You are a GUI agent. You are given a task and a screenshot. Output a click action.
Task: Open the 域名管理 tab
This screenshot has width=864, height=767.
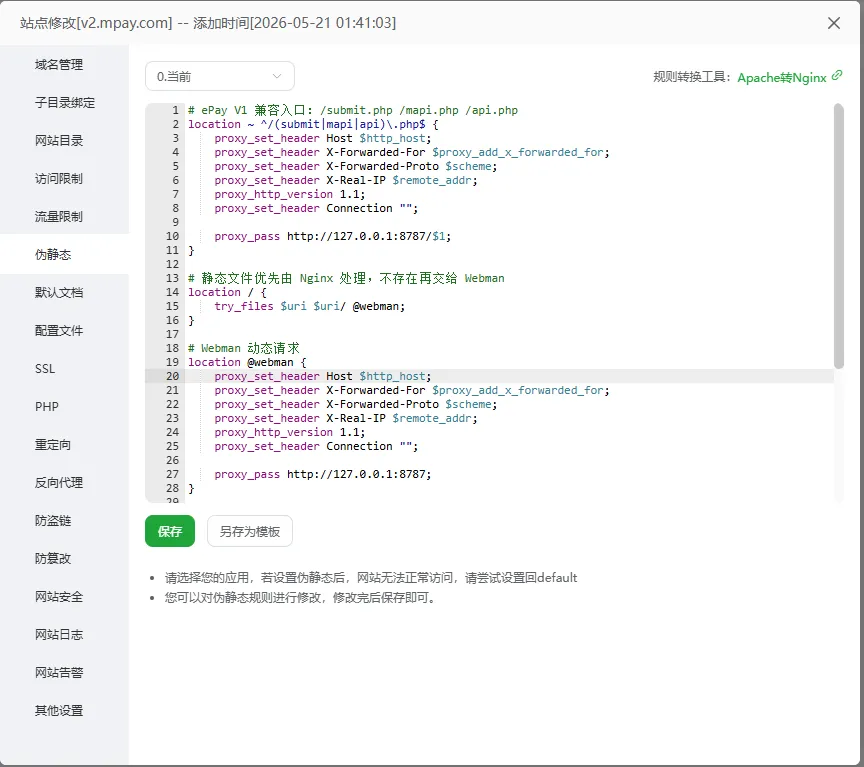click(59, 64)
